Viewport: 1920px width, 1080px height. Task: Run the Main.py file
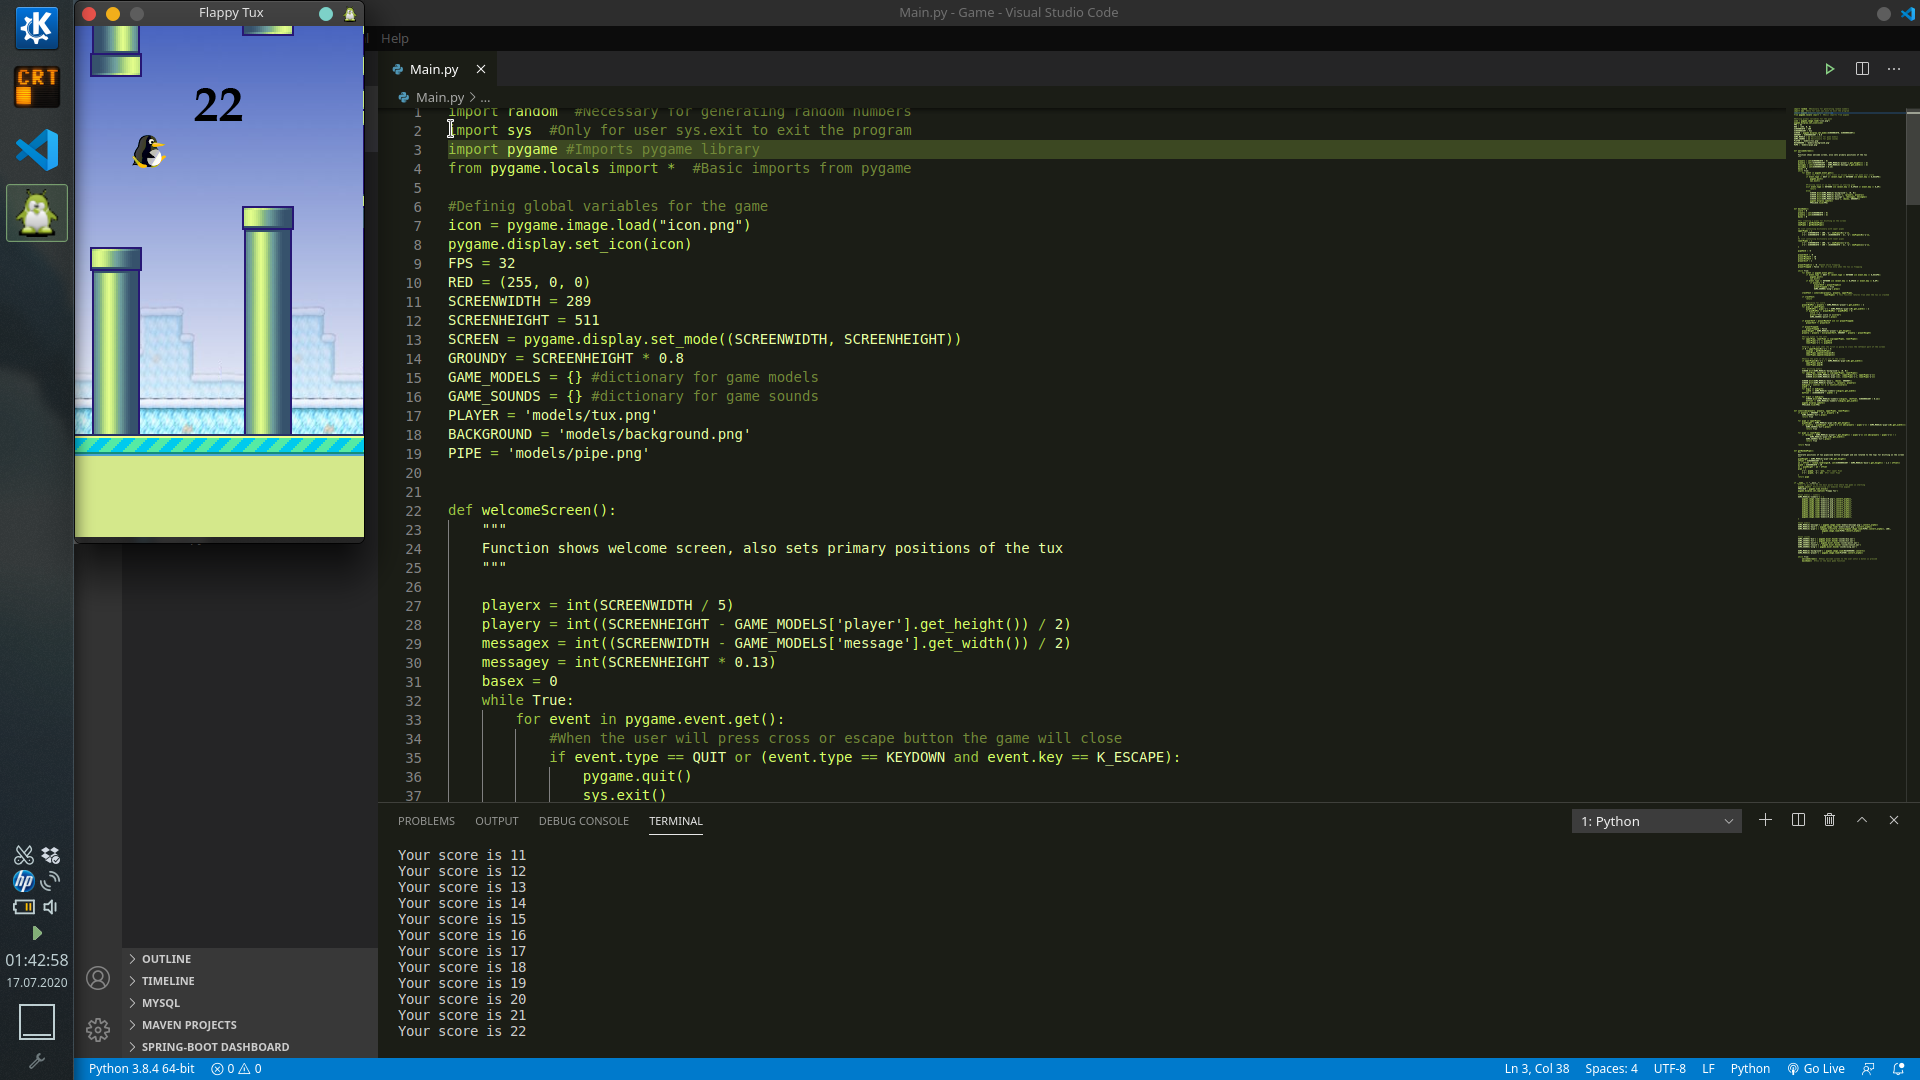point(1829,69)
